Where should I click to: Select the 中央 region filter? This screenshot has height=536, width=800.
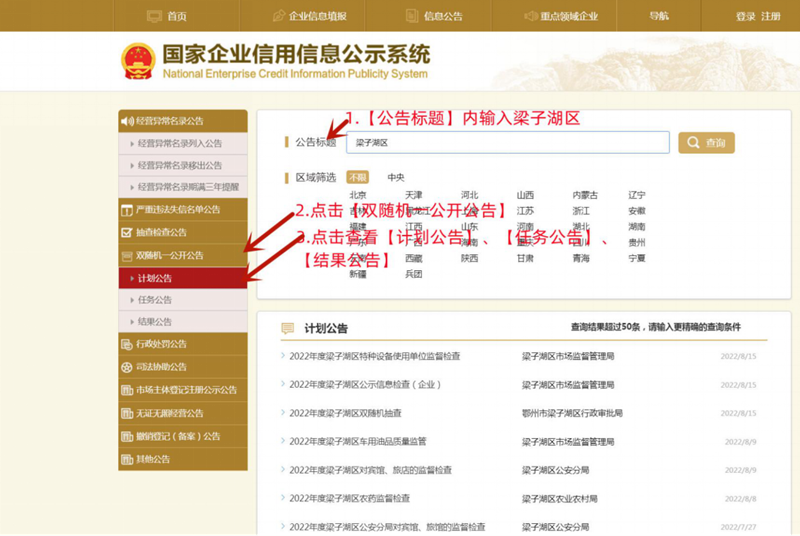(395, 177)
